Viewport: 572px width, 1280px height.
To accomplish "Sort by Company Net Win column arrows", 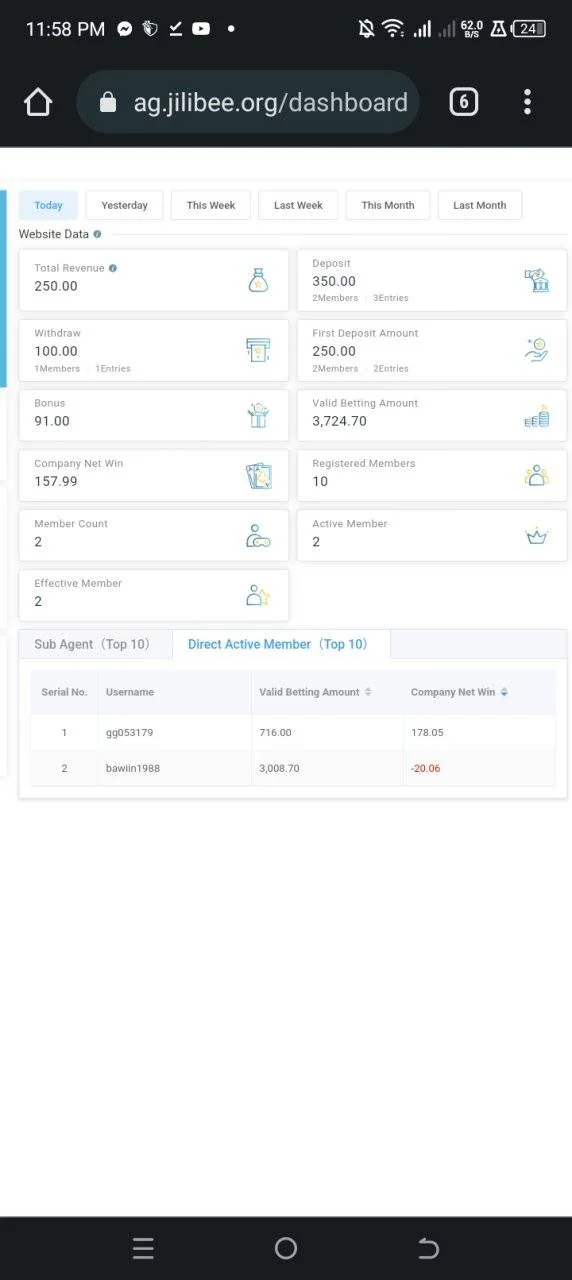I will point(504,692).
